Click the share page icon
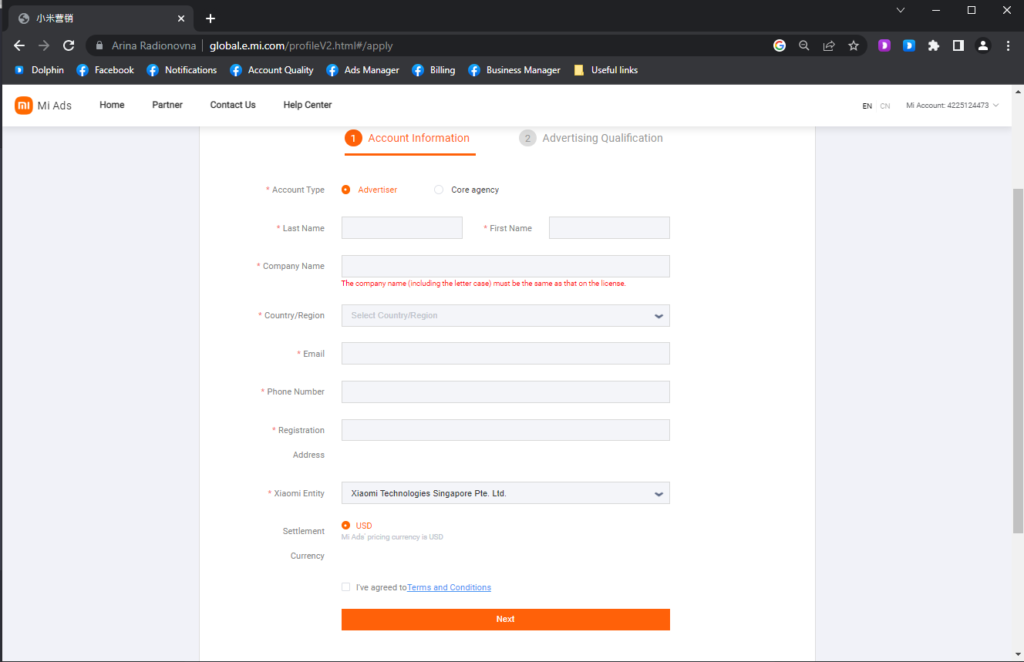 click(x=829, y=46)
